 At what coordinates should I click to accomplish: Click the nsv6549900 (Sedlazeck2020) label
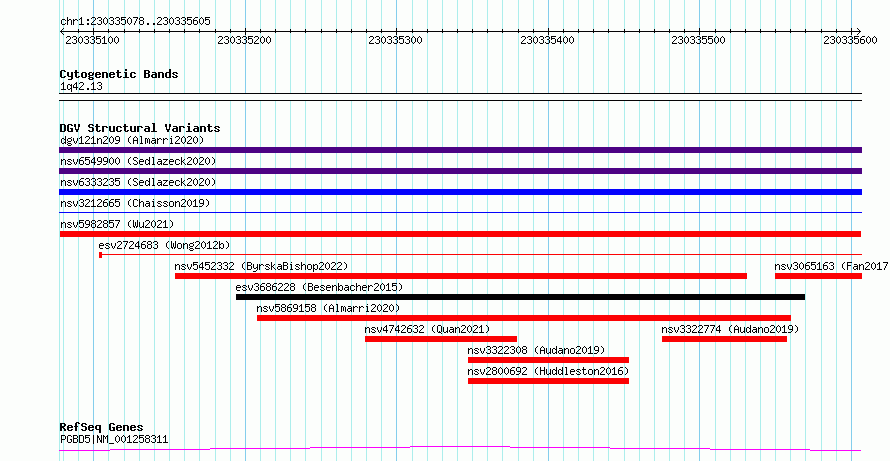point(138,161)
